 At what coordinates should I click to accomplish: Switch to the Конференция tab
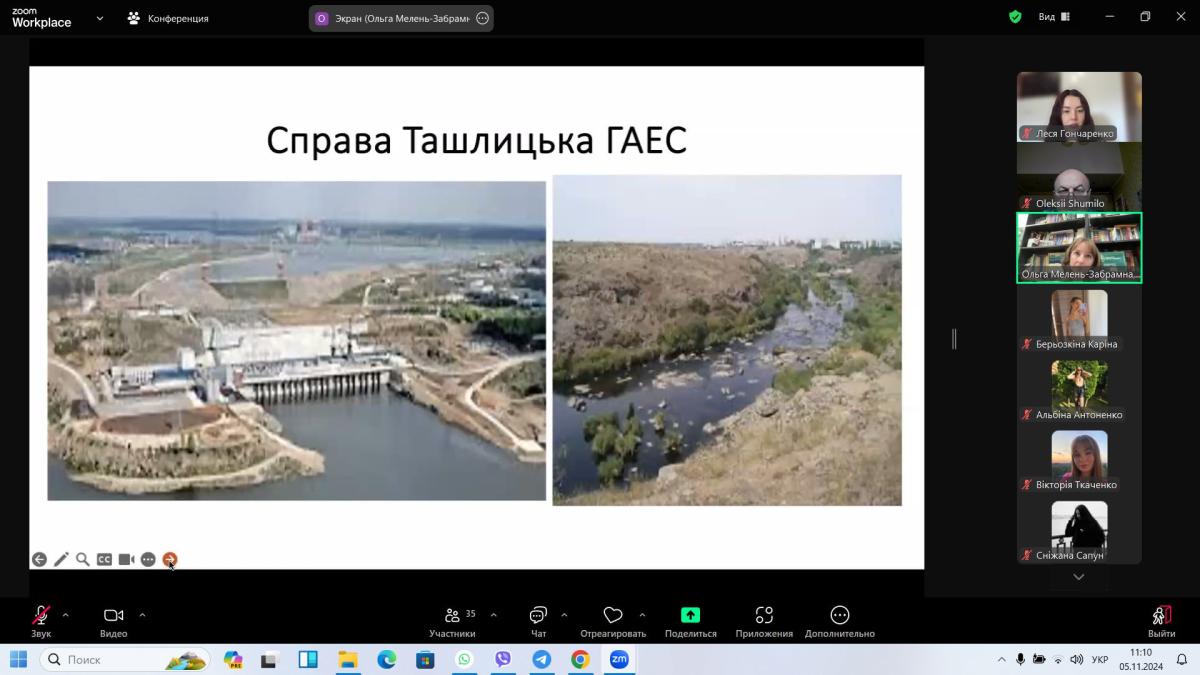[168, 18]
